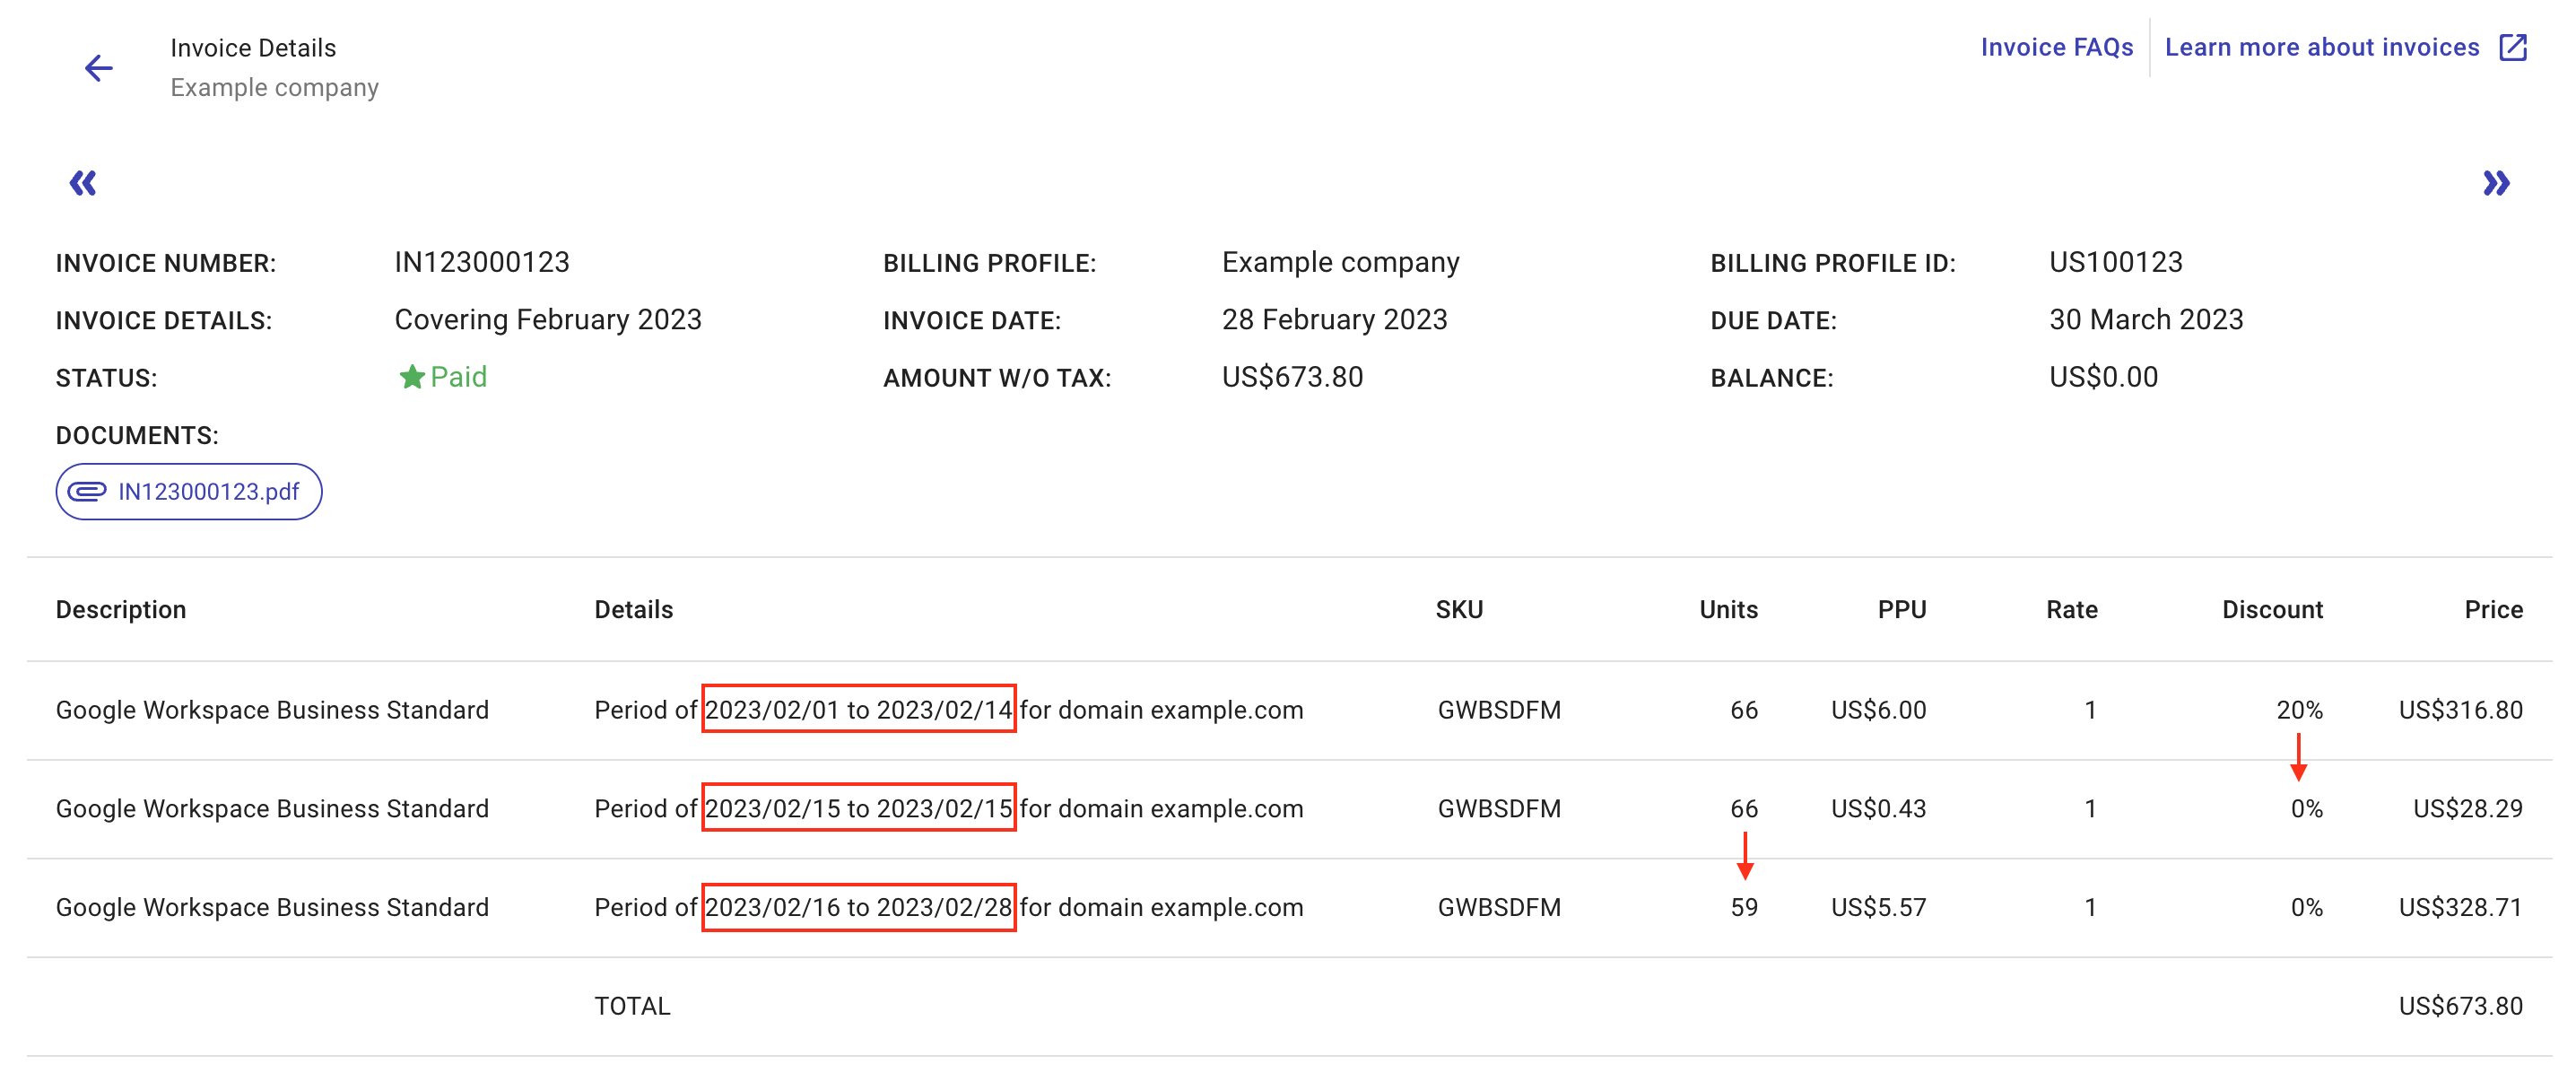Click the green Paid star icon

pyautogui.click(x=412, y=377)
